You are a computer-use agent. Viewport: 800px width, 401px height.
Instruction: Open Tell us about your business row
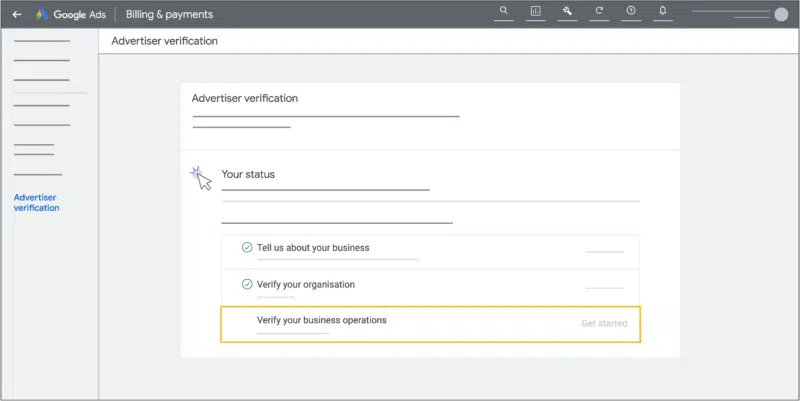pos(430,252)
